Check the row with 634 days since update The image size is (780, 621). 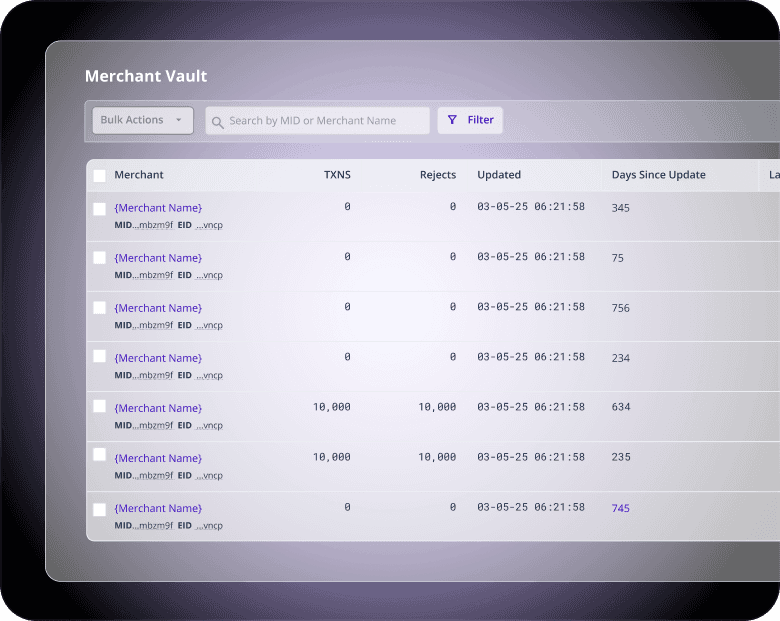coord(99,406)
